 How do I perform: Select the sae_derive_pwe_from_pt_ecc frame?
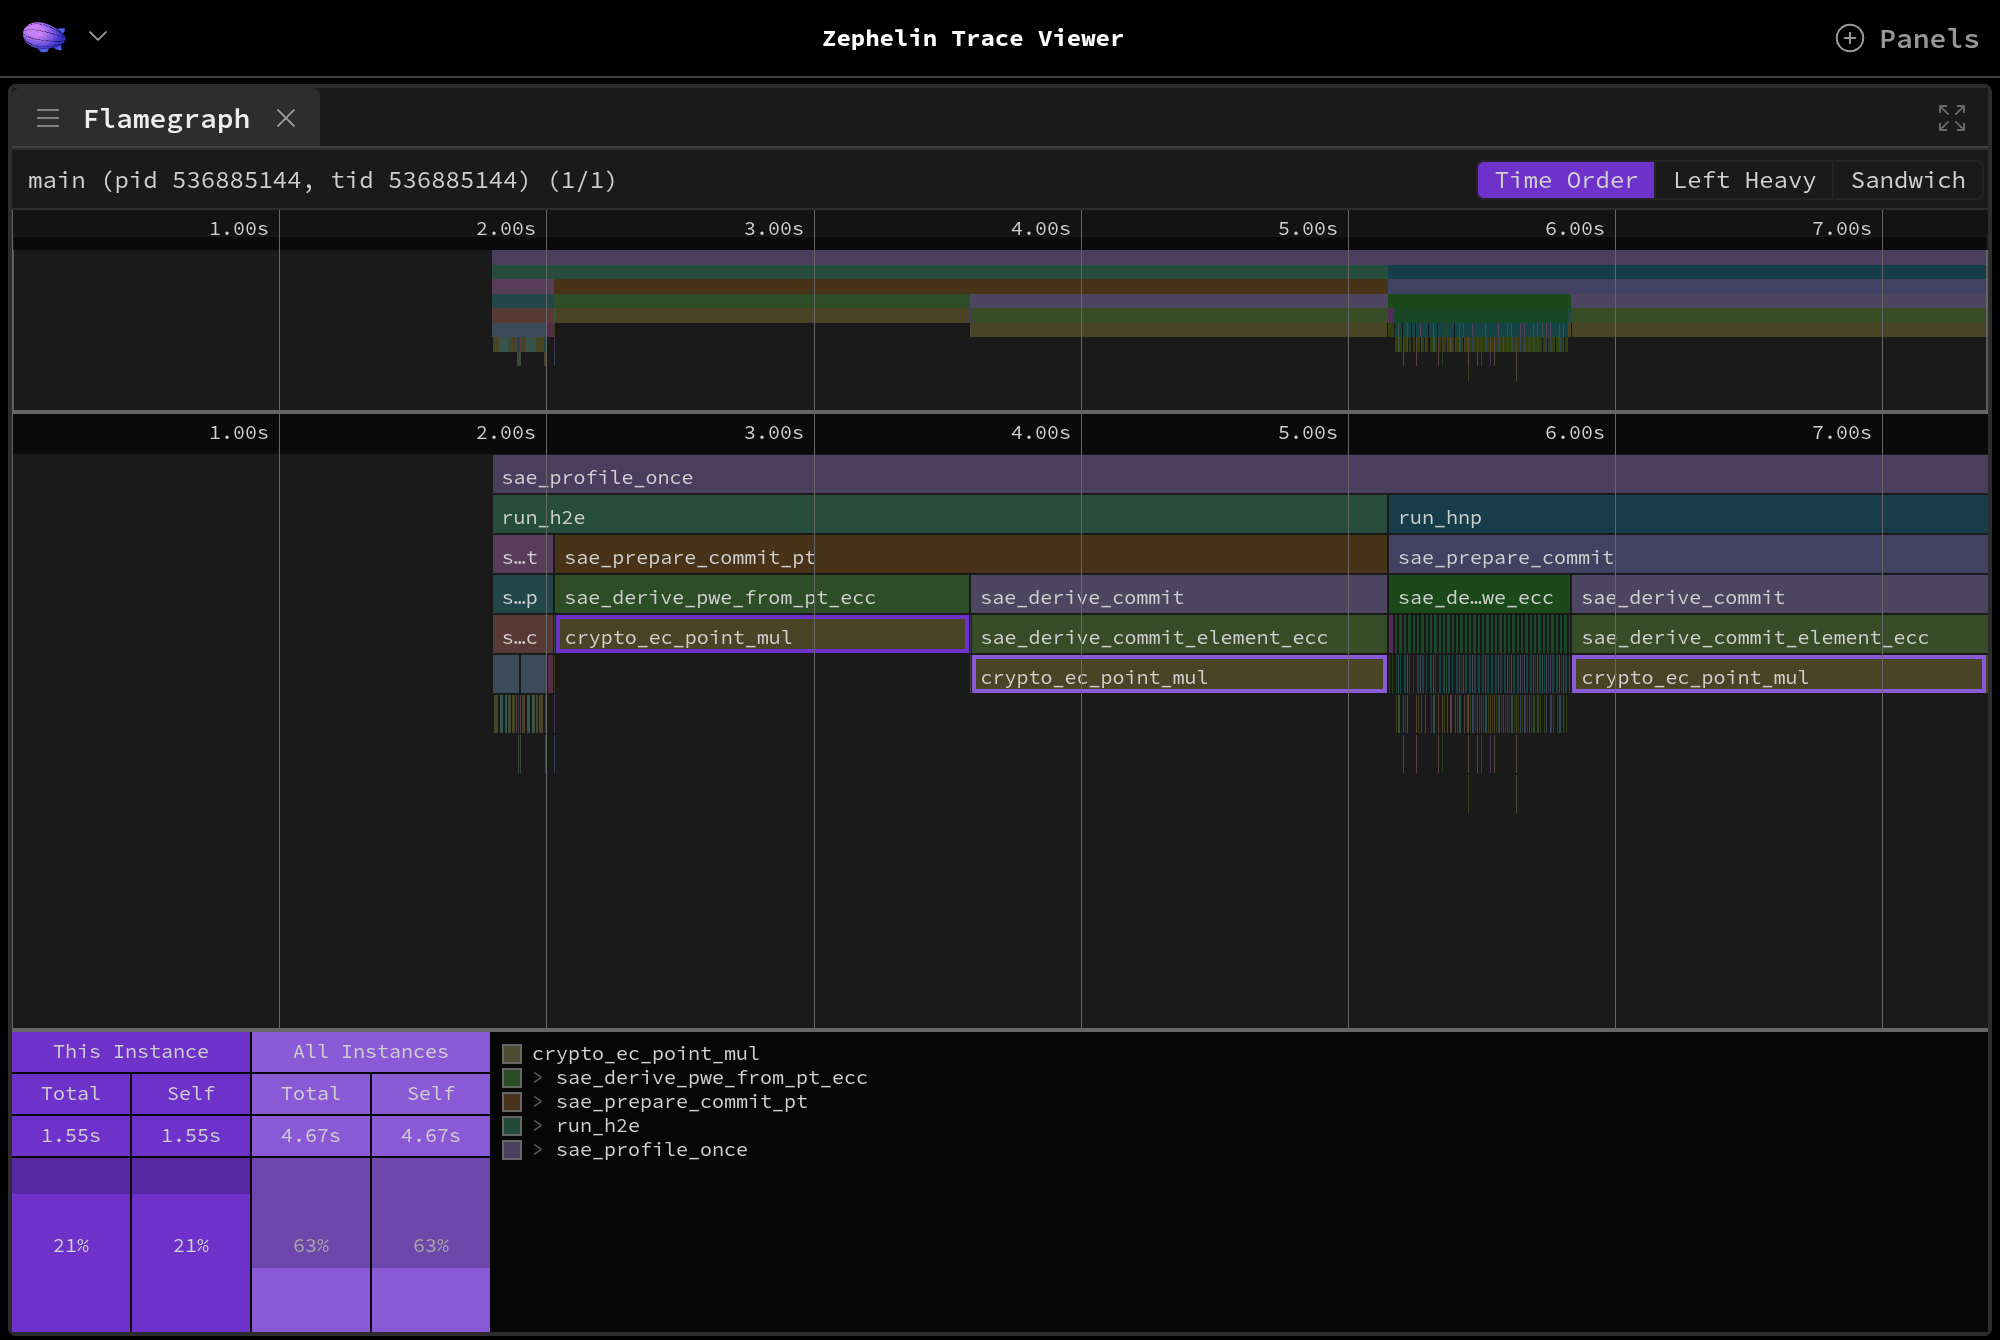761,596
